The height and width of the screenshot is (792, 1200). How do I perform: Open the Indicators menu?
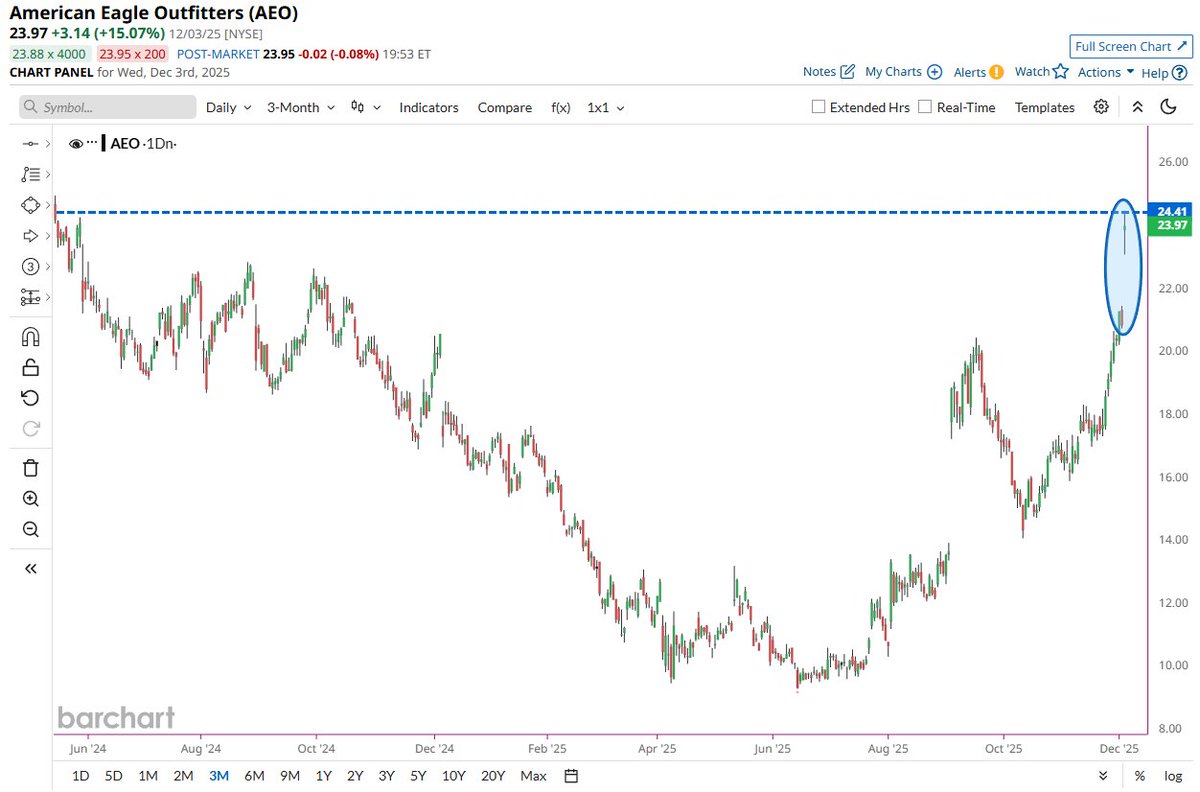pos(429,107)
